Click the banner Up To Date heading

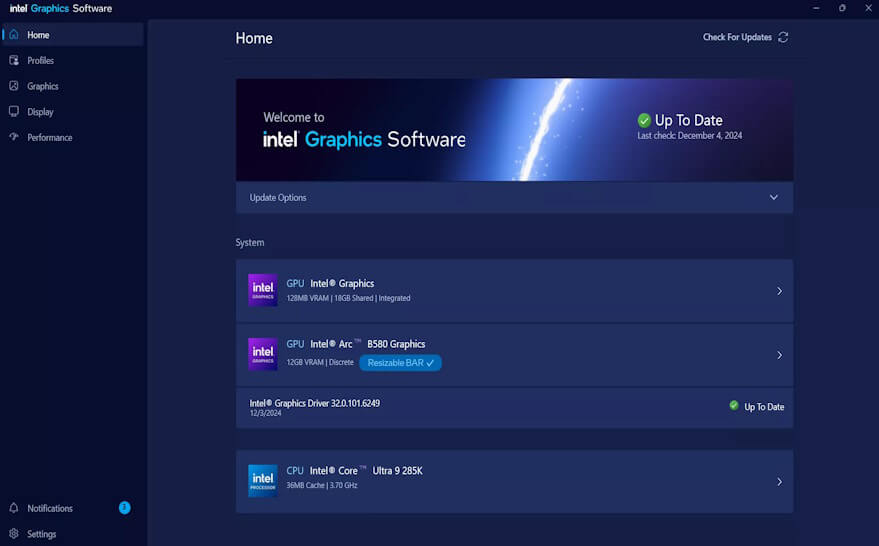tap(688, 120)
